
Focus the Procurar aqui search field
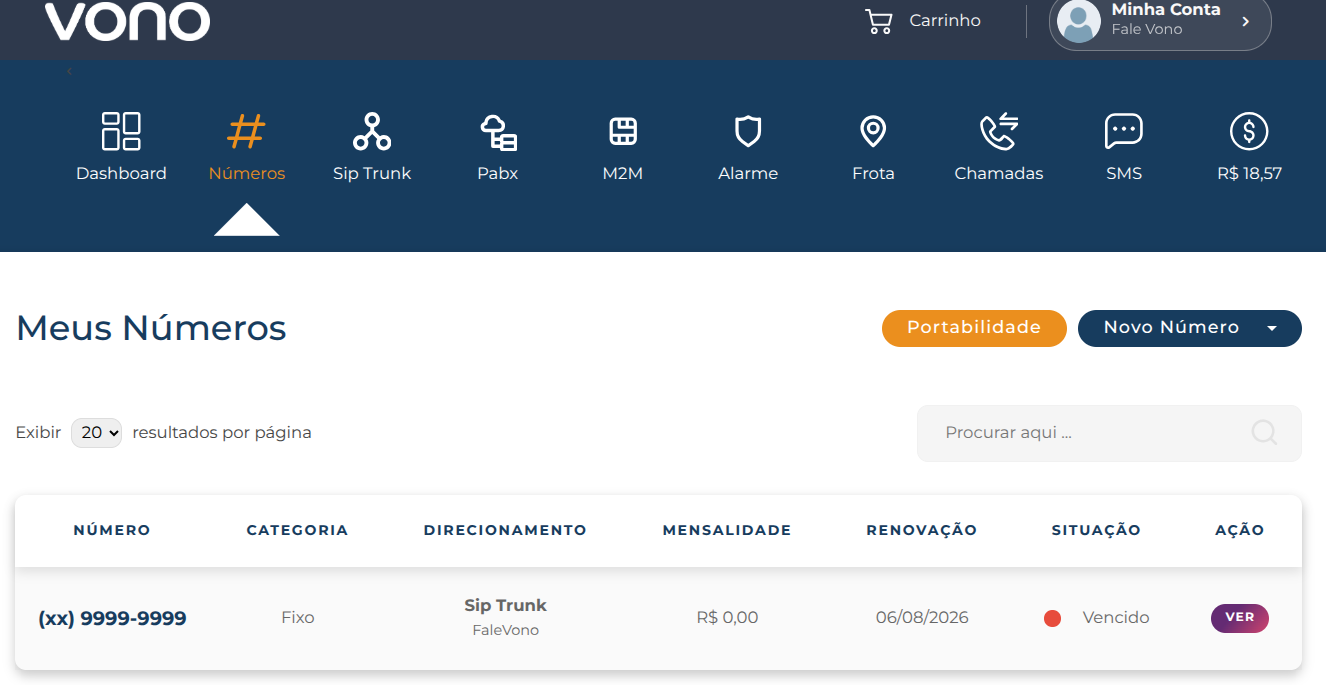(1109, 433)
